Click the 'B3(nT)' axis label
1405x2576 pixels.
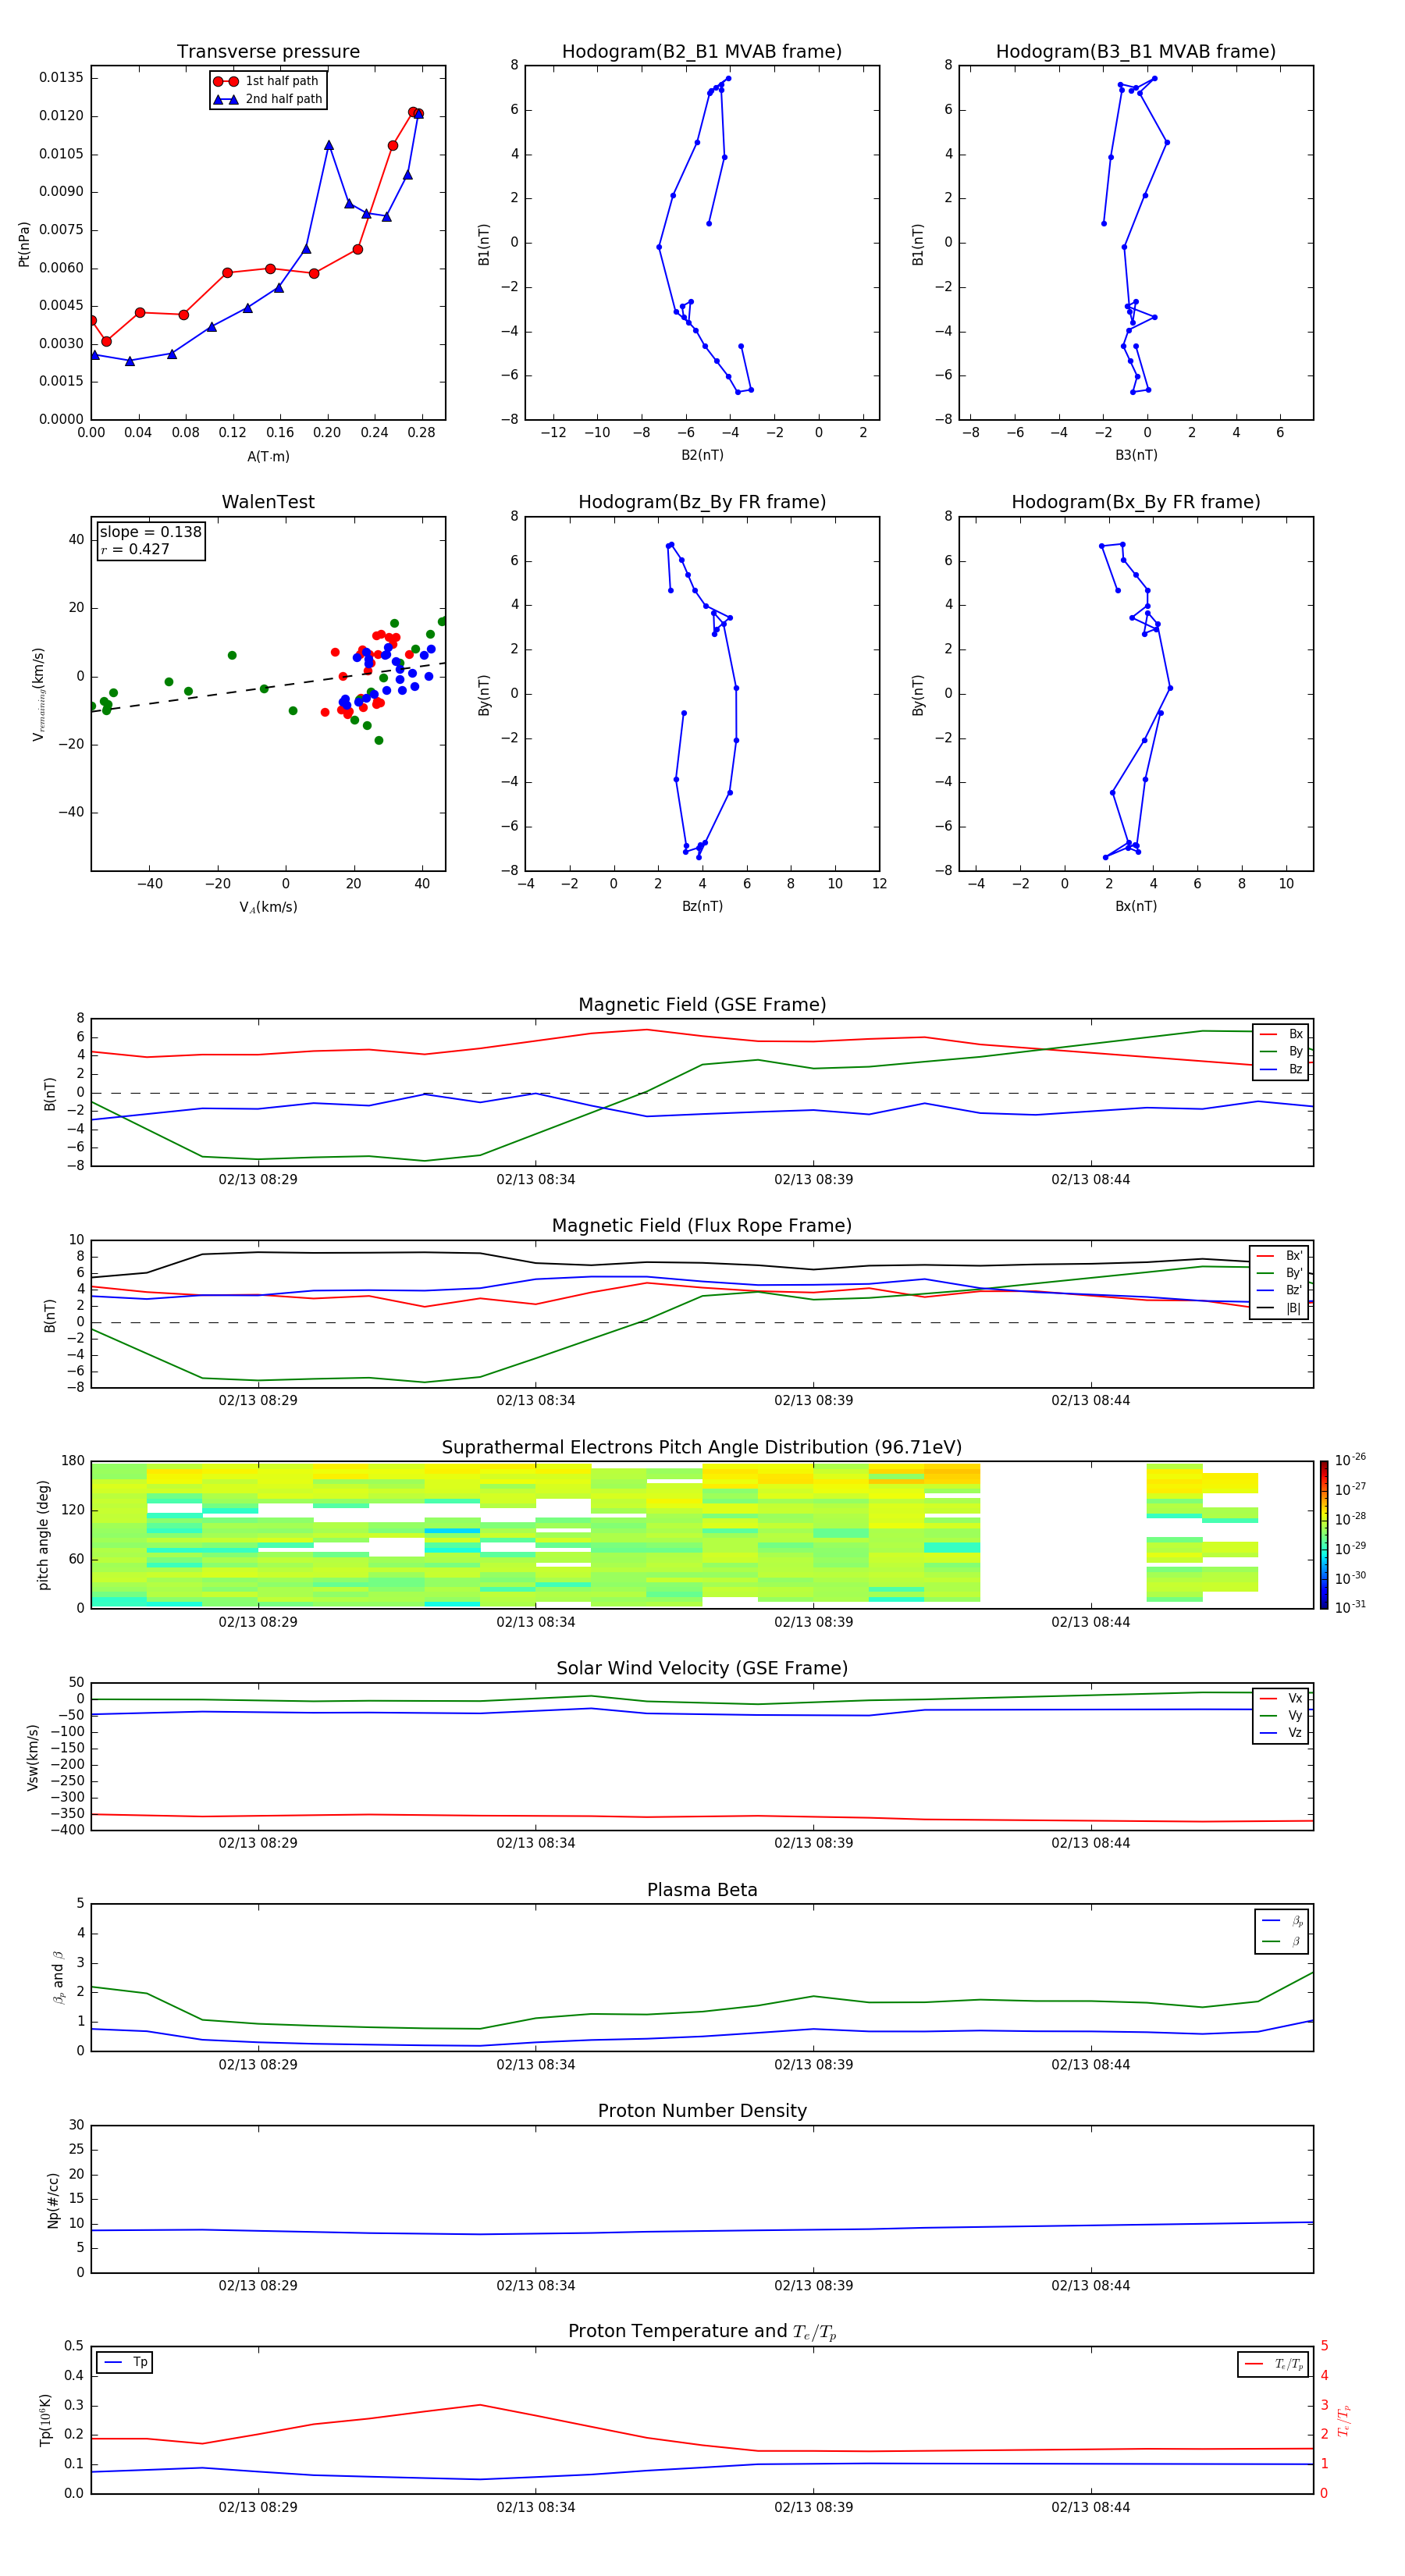pyautogui.click(x=1136, y=455)
